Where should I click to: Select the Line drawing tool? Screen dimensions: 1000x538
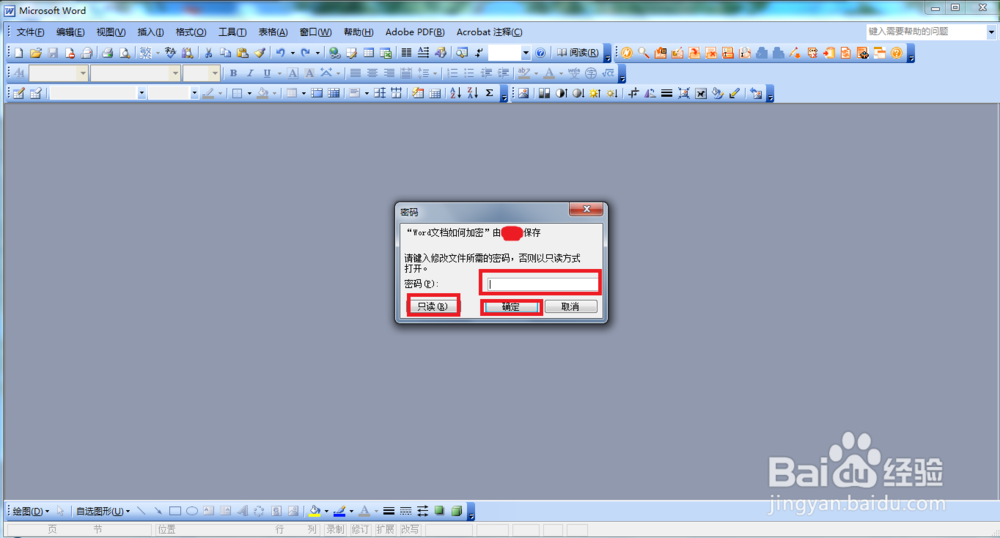[x=141, y=511]
